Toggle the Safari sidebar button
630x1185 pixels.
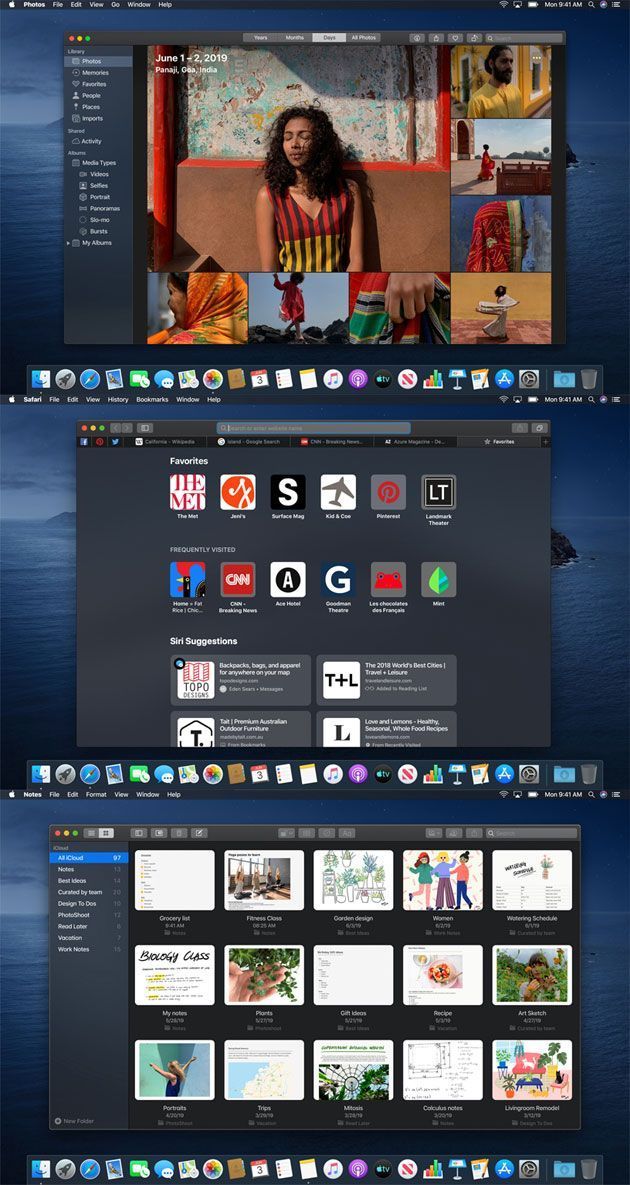145,428
